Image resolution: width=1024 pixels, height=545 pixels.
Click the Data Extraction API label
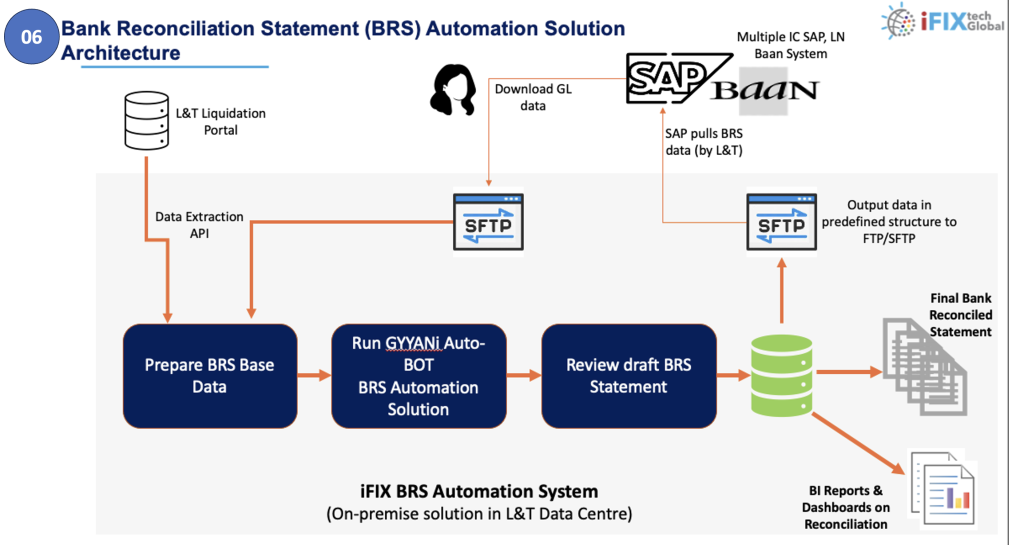click(x=199, y=225)
